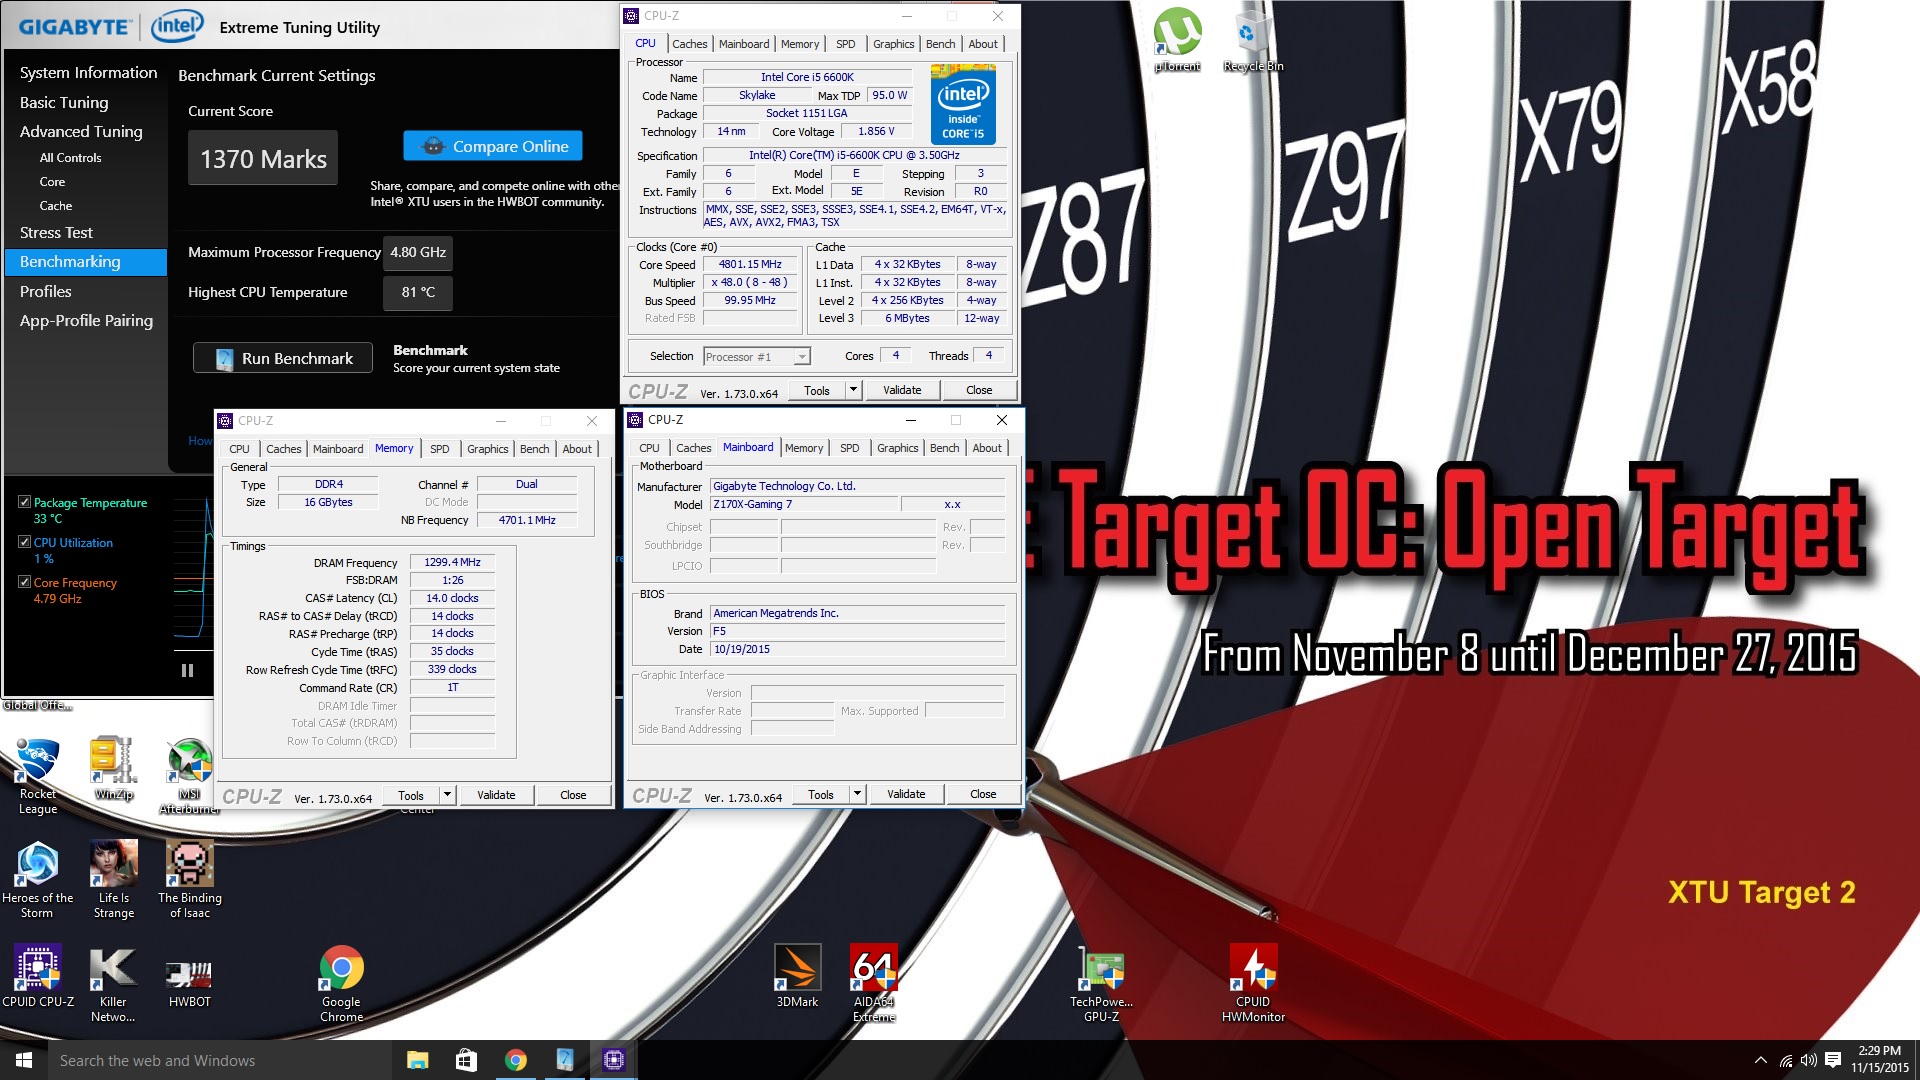Toggle Package Temperature monitor checkbox
The image size is (1920, 1080).
click(24, 502)
